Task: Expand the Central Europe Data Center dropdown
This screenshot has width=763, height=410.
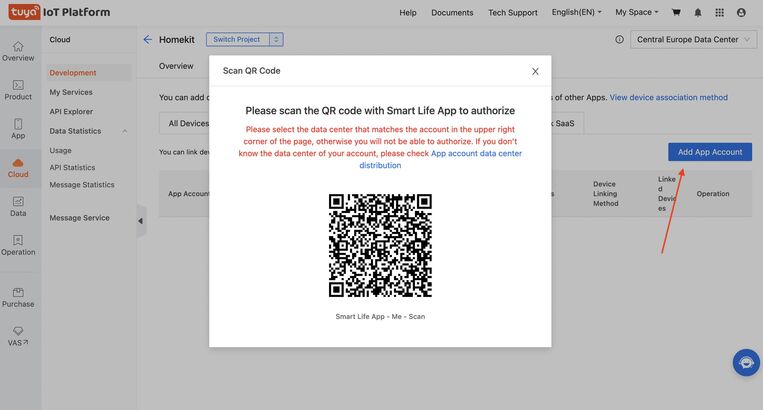Action: [692, 39]
